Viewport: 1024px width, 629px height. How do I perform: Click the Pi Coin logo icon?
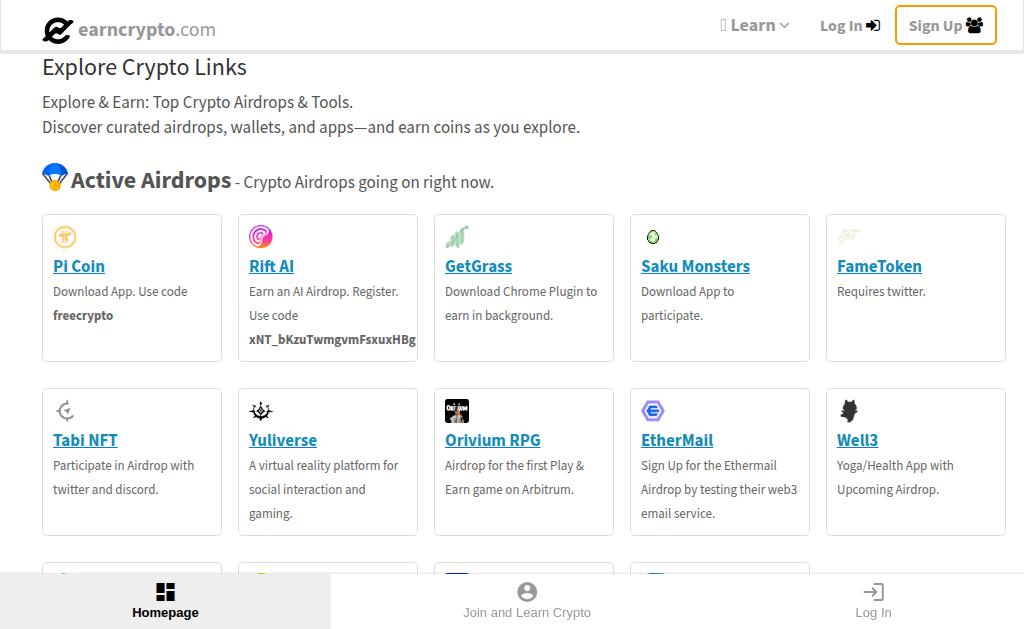(x=65, y=236)
